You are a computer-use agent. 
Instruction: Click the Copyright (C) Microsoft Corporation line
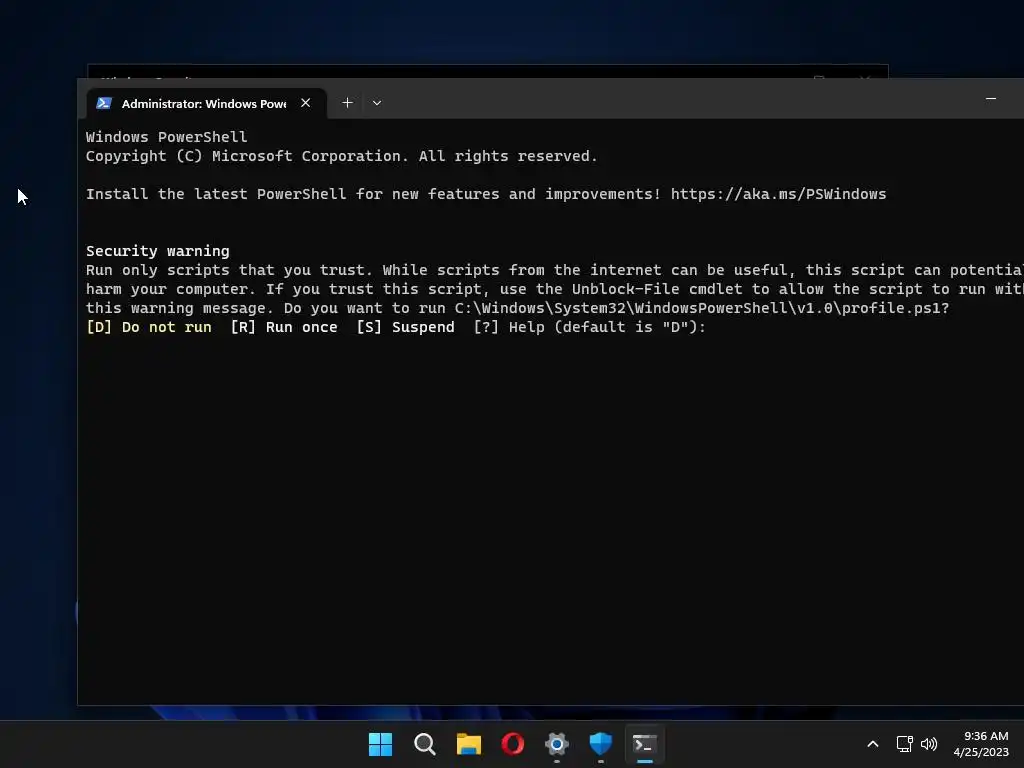342,156
